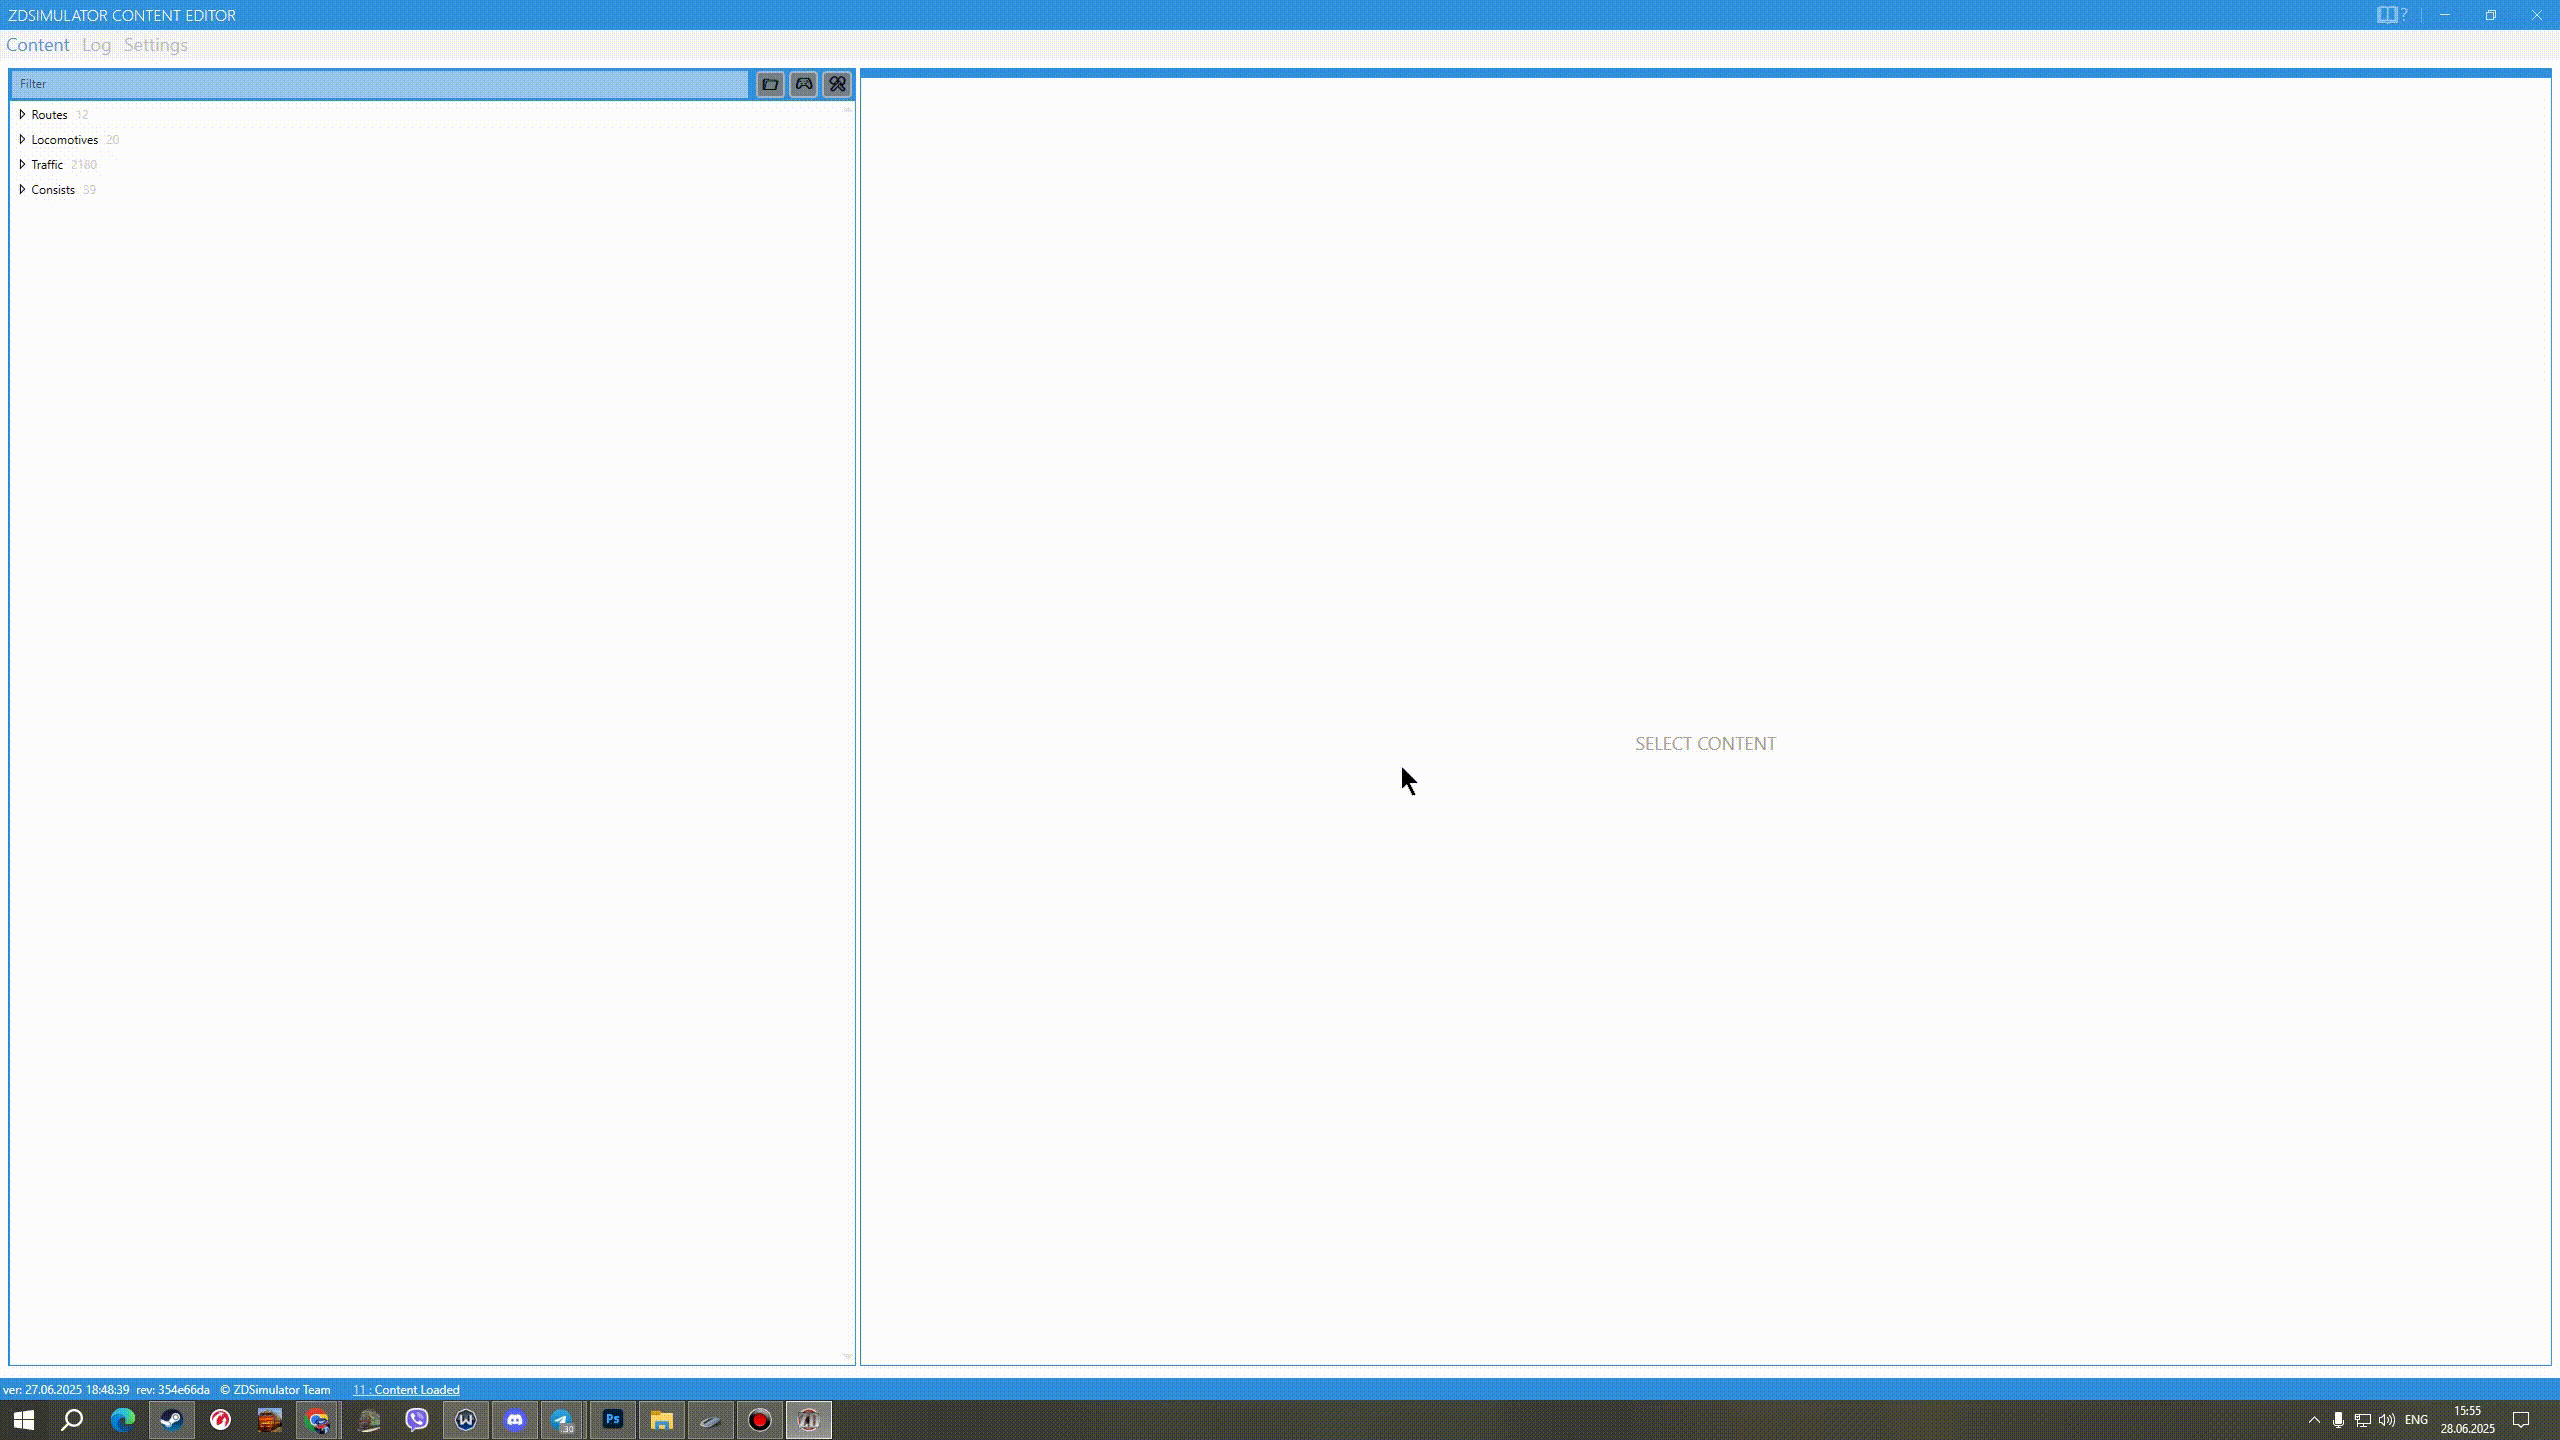Expand the Consists tree node
This screenshot has height=1440, width=2560.
click(22, 189)
